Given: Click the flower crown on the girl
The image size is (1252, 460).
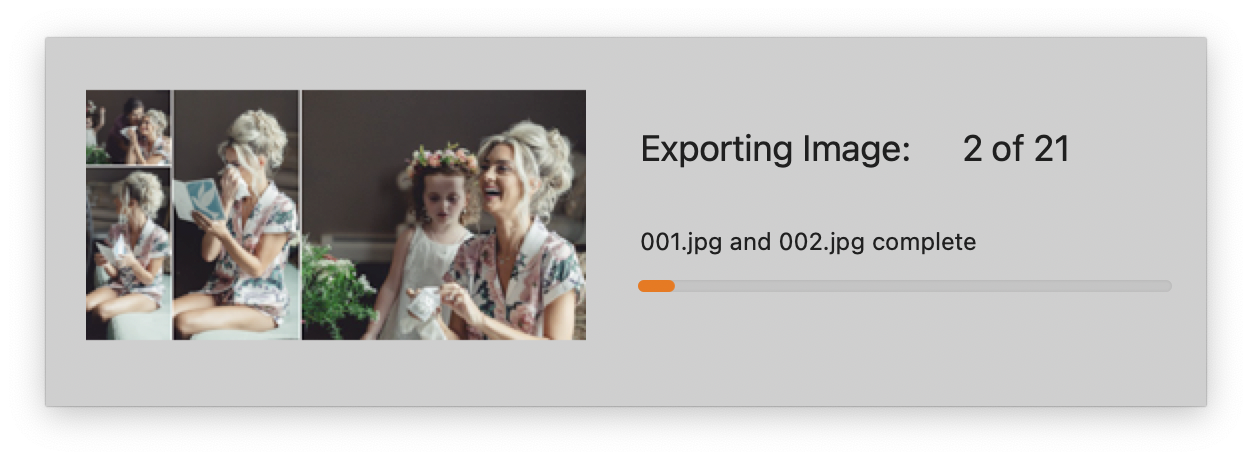Looking at the screenshot, I should (x=444, y=159).
